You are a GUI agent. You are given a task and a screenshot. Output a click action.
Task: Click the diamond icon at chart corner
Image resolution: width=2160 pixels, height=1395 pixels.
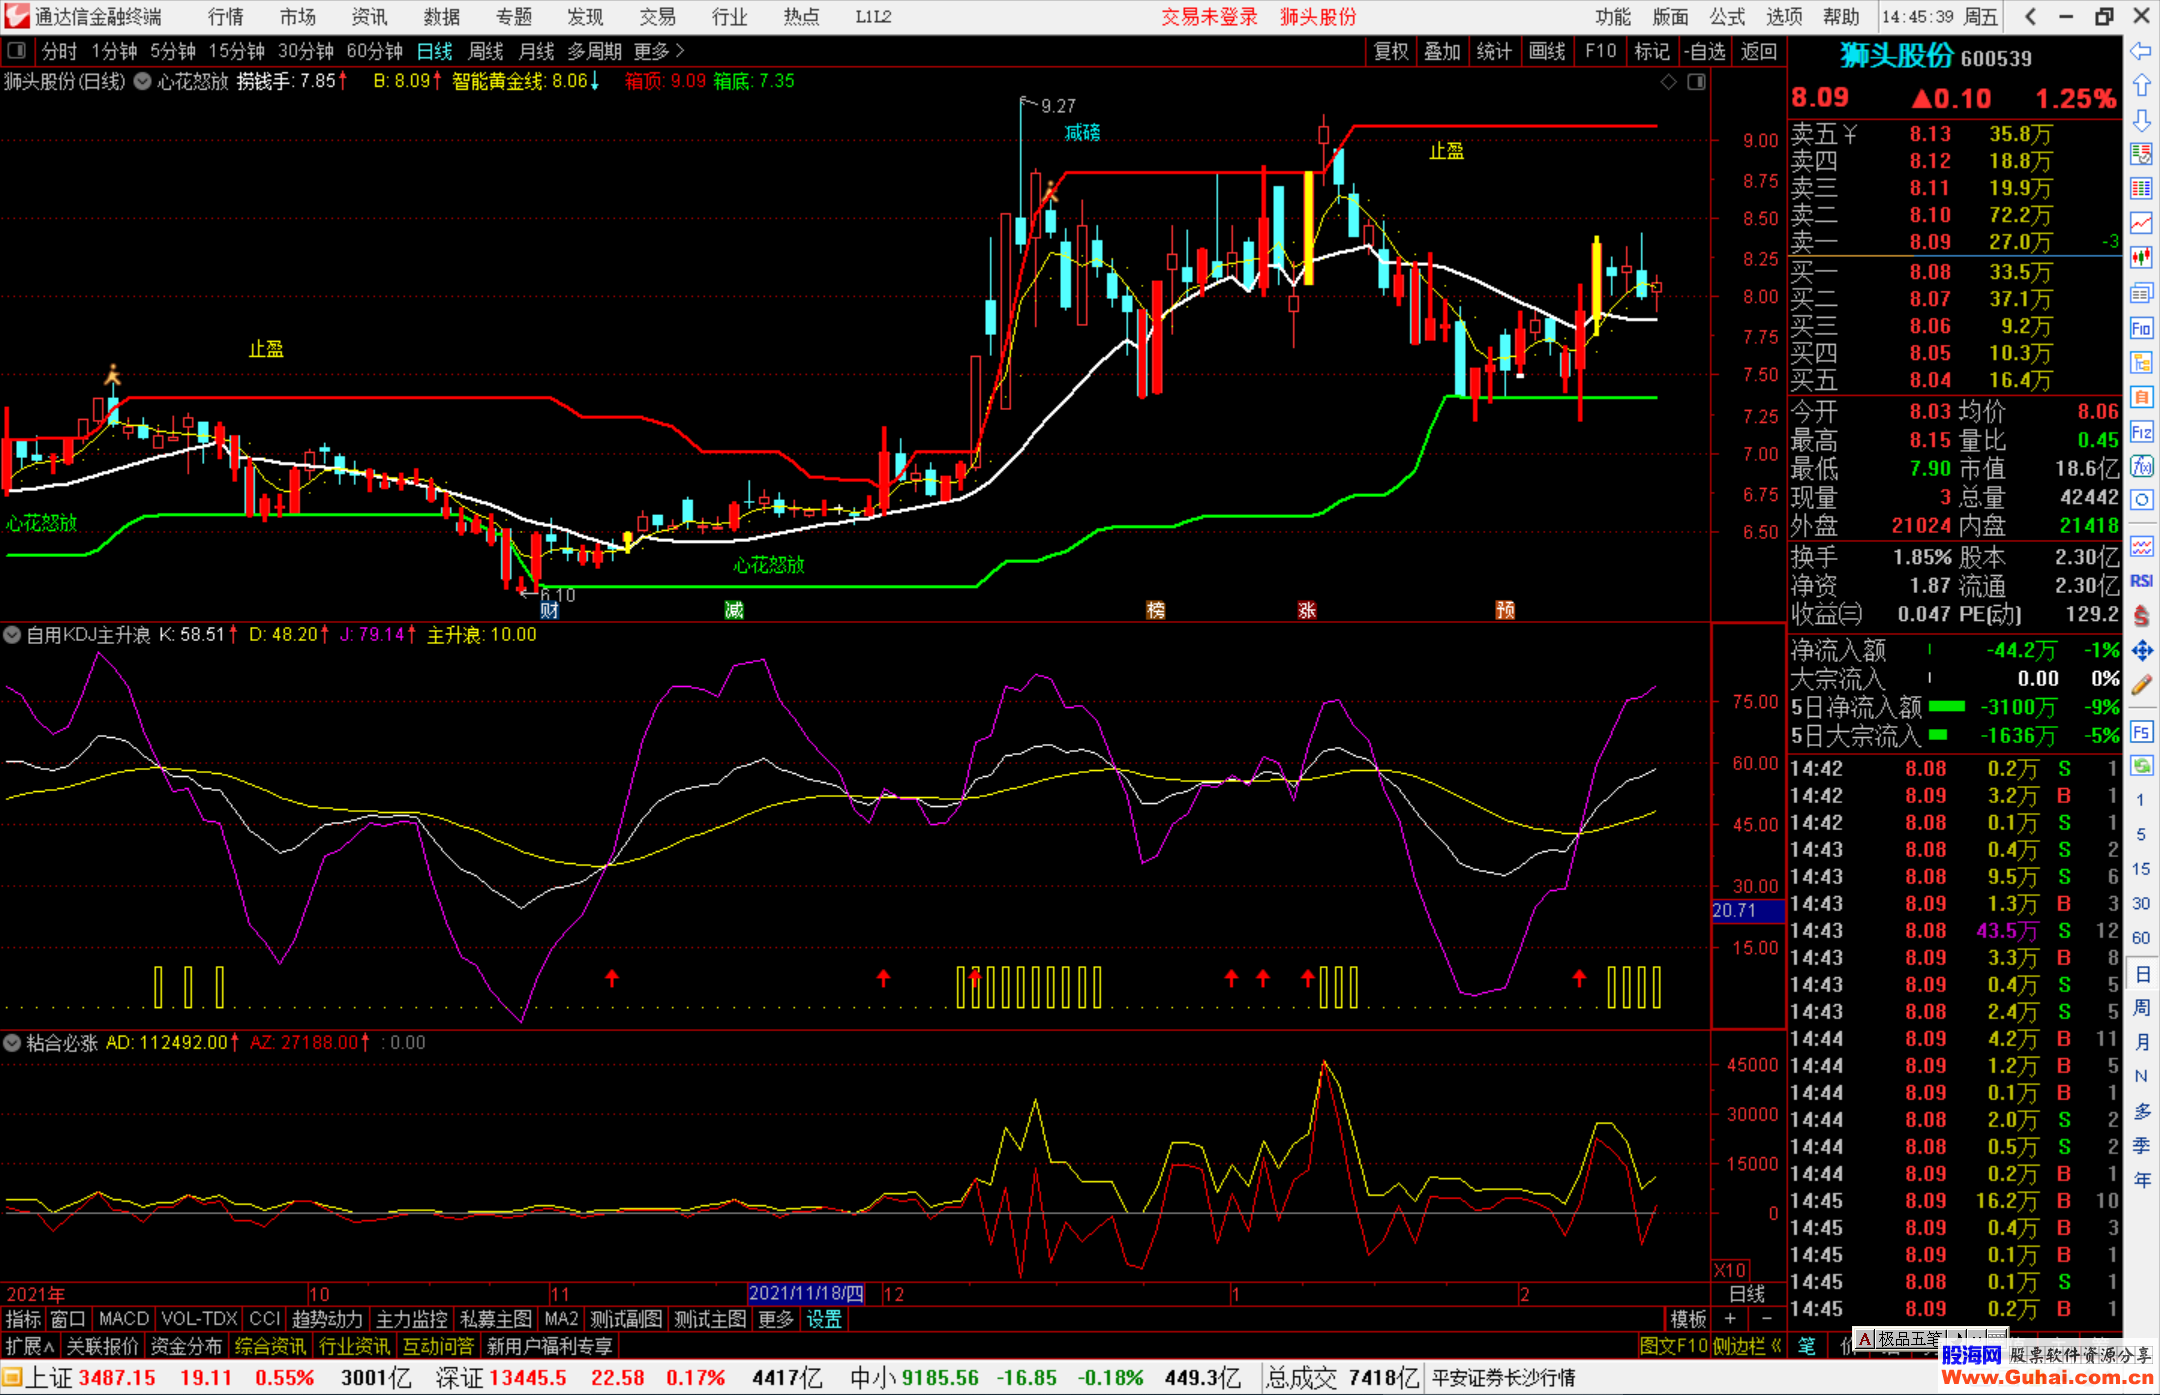point(1668,82)
